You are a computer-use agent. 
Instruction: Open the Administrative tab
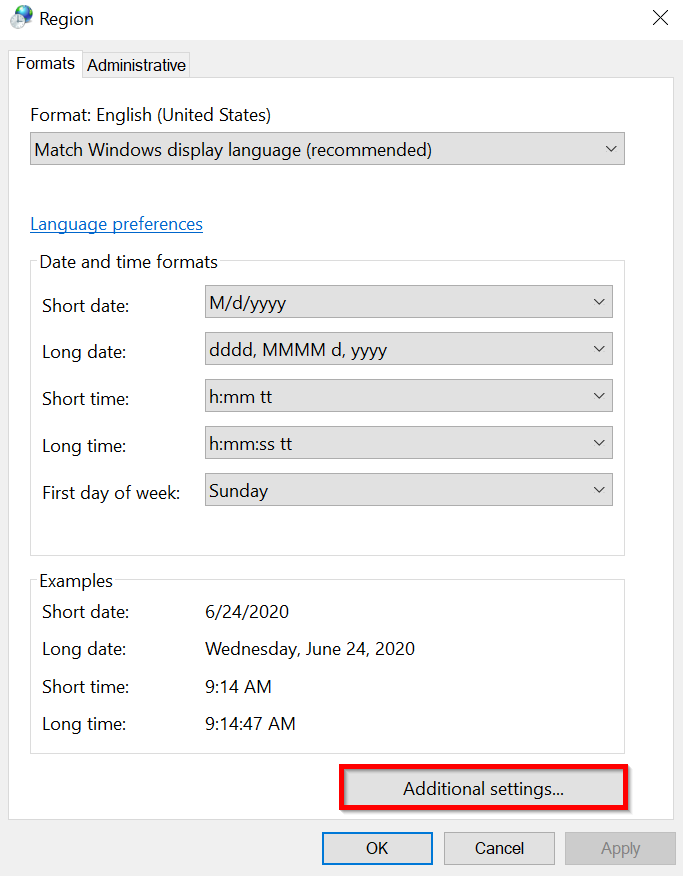136,65
